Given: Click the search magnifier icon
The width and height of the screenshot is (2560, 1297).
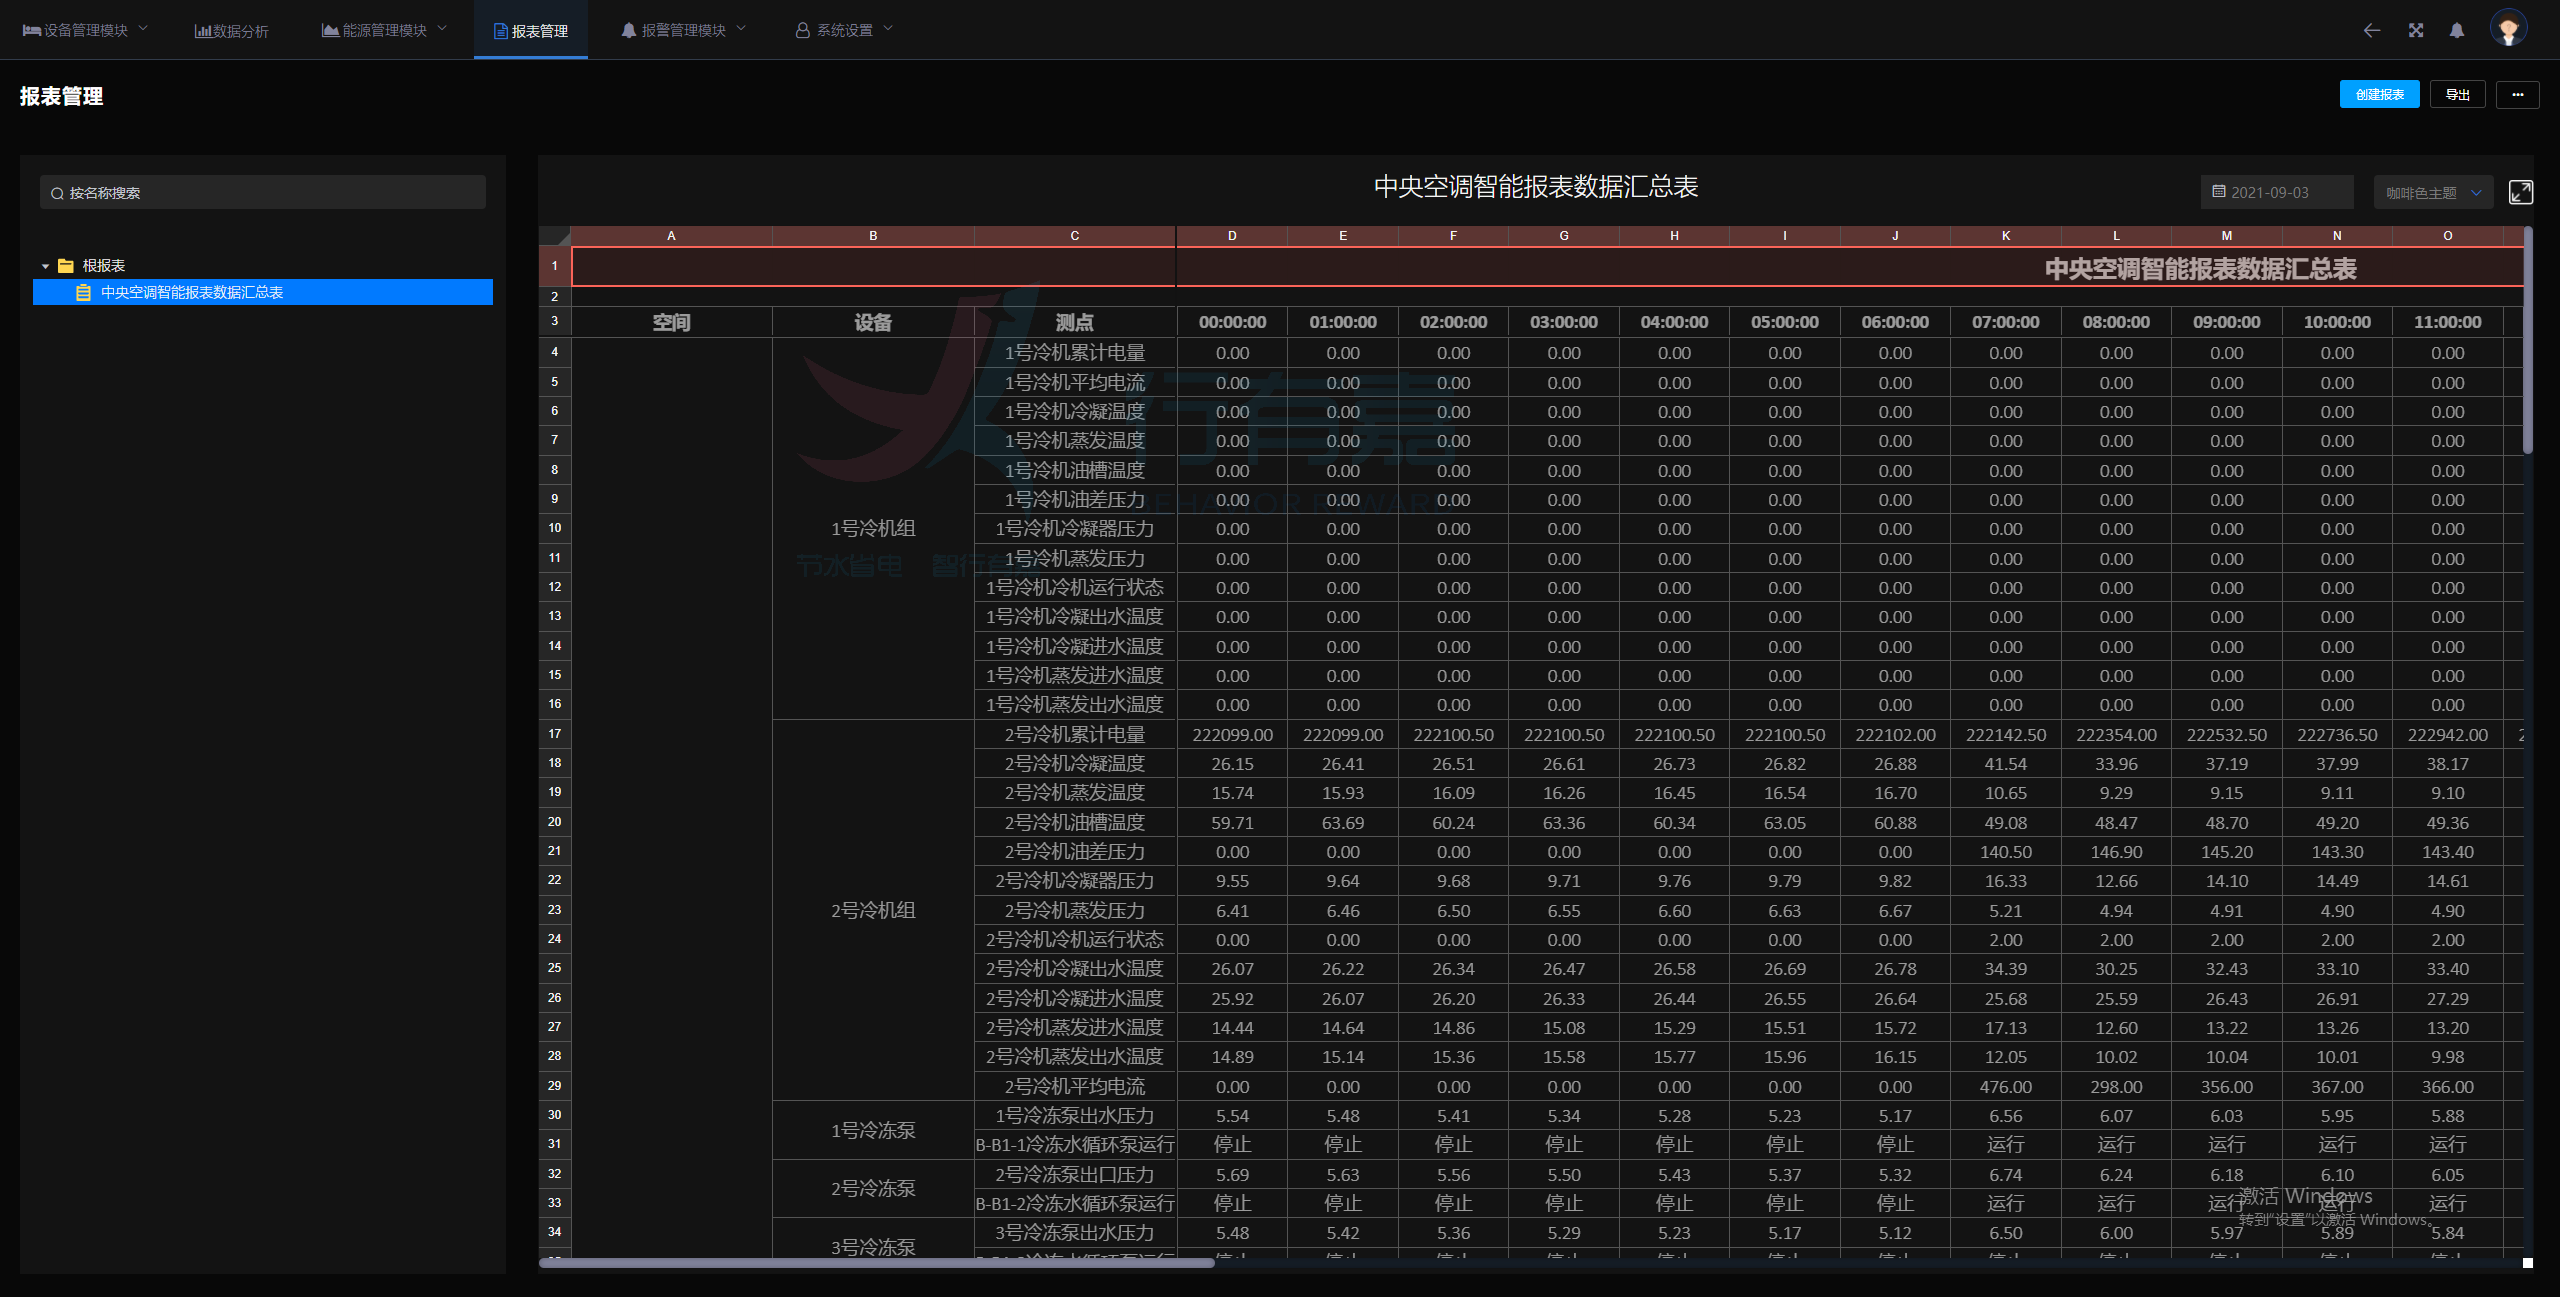Looking at the screenshot, I should tap(57, 193).
